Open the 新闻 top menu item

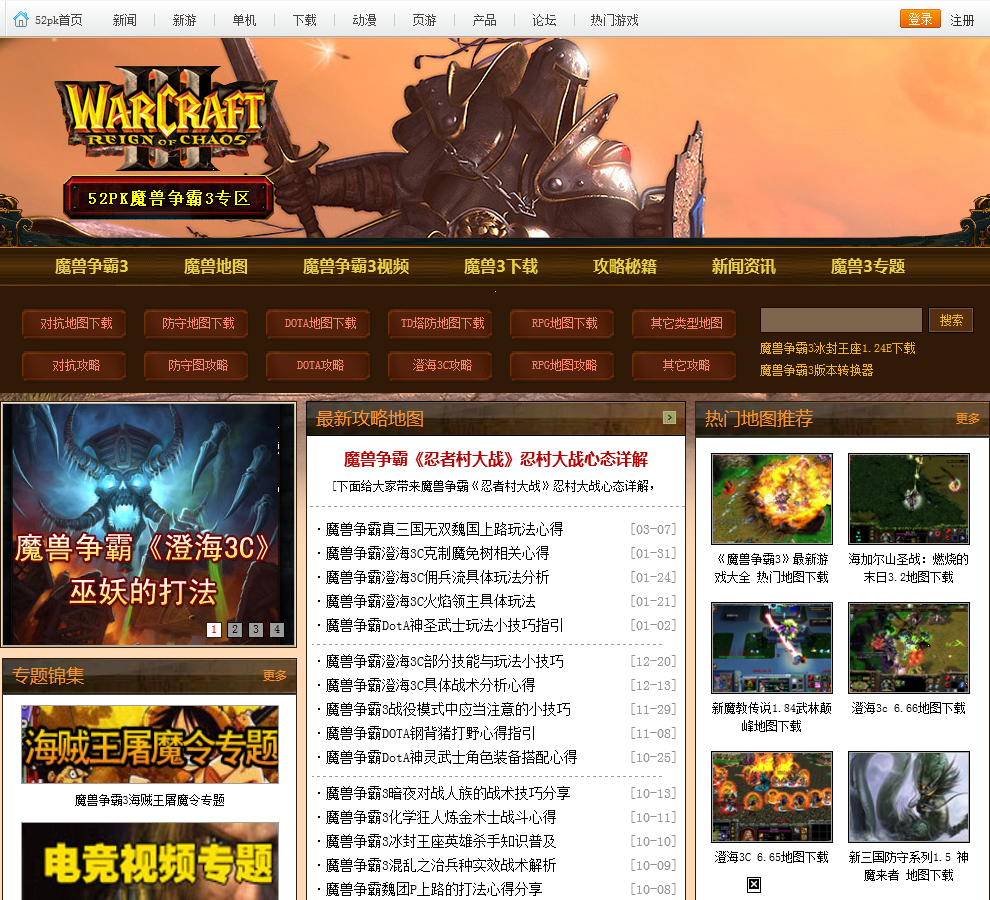[x=124, y=20]
